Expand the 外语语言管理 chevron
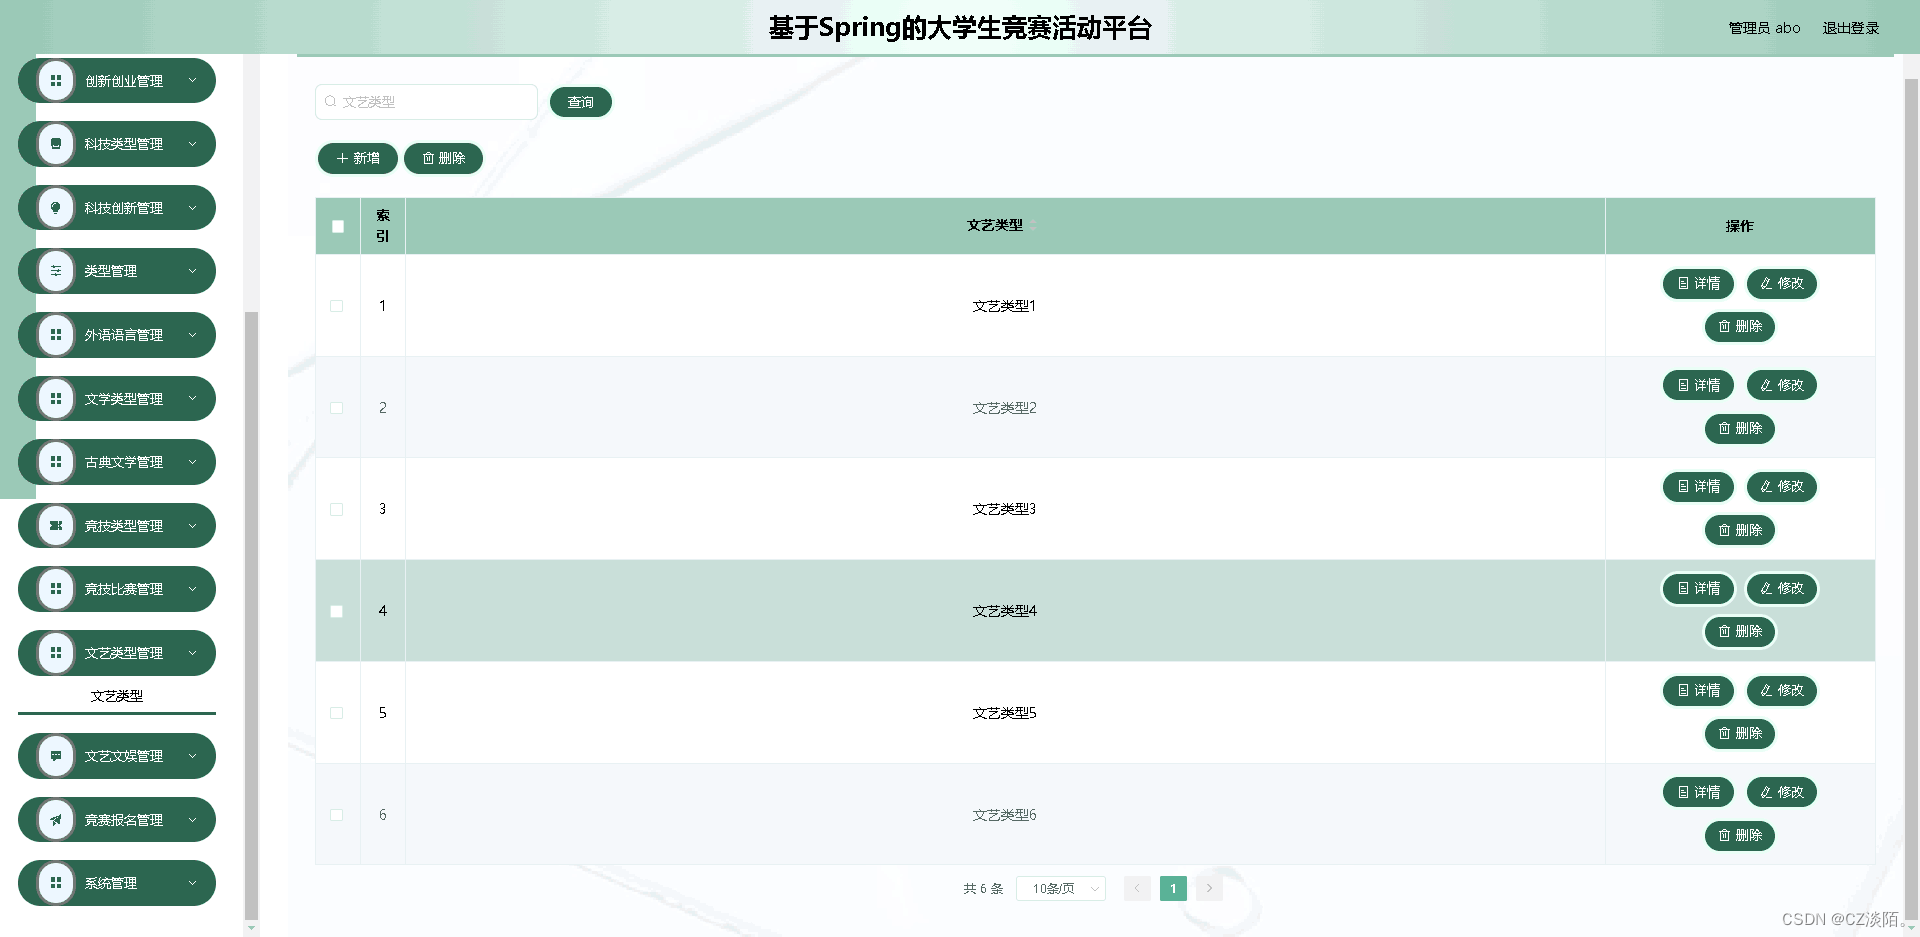Image resolution: width=1920 pixels, height=937 pixels. [x=193, y=335]
